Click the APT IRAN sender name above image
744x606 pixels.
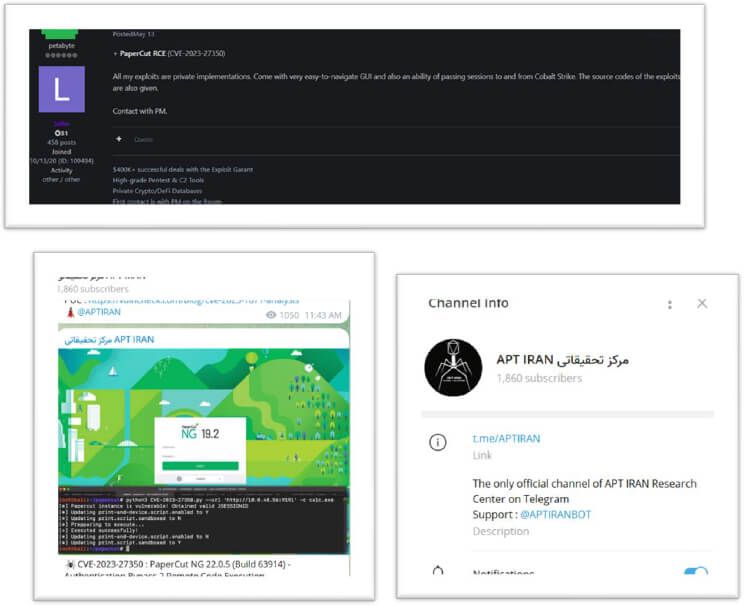(x=109, y=340)
